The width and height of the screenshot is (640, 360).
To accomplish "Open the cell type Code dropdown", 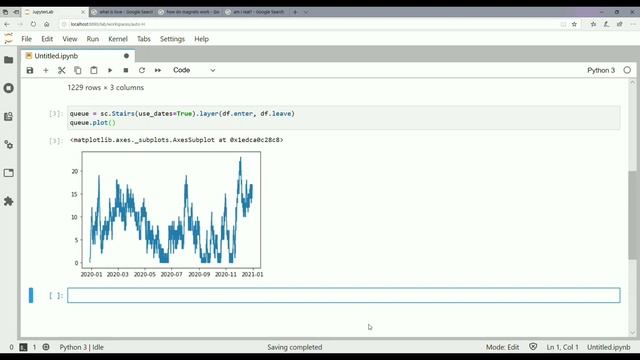I will (194, 70).
